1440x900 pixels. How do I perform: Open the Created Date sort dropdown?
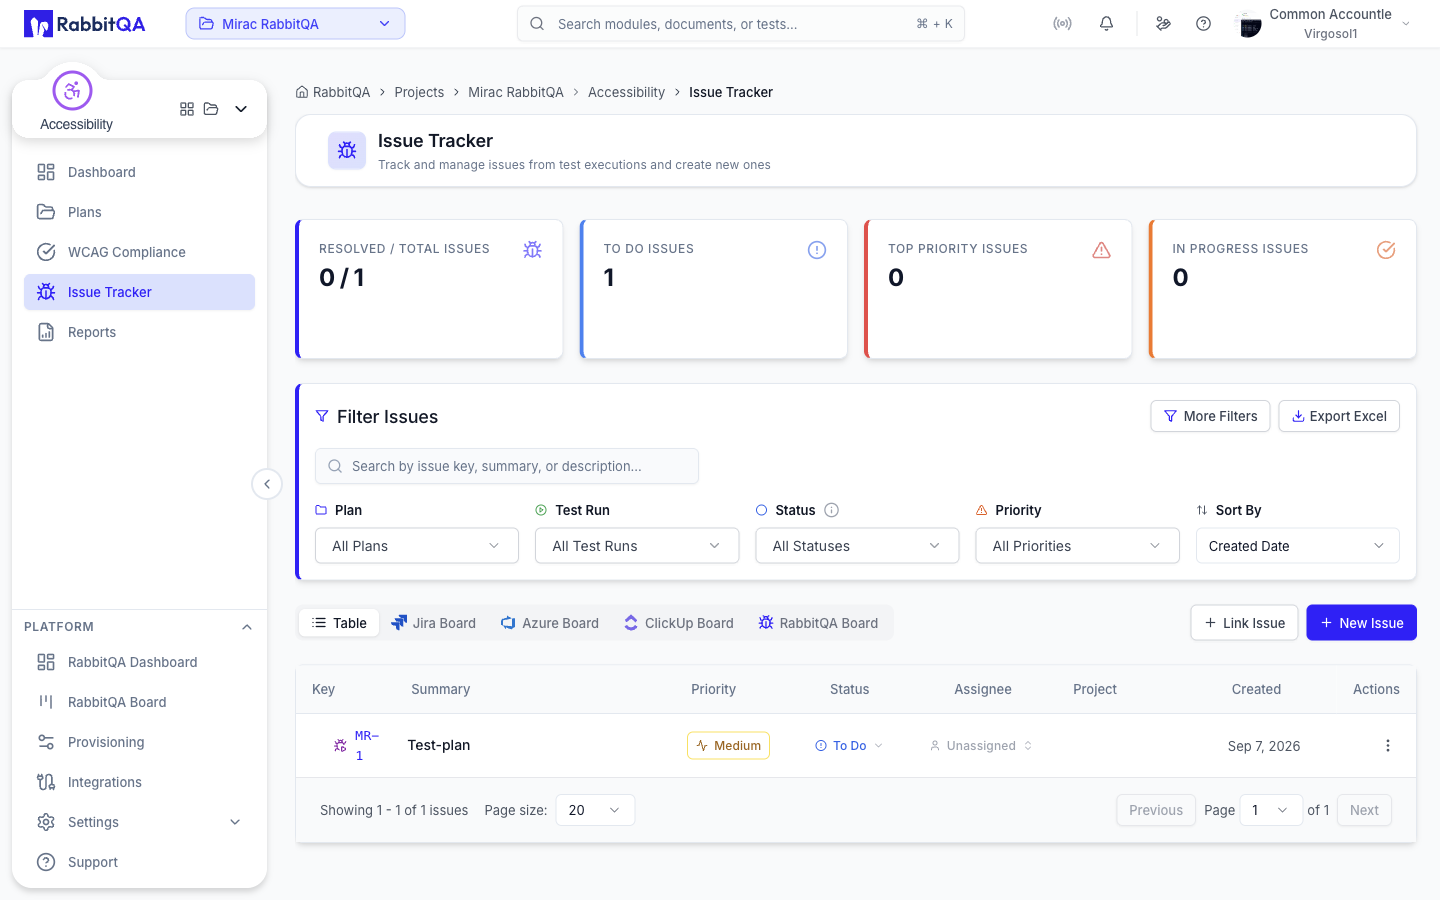coord(1297,546)
